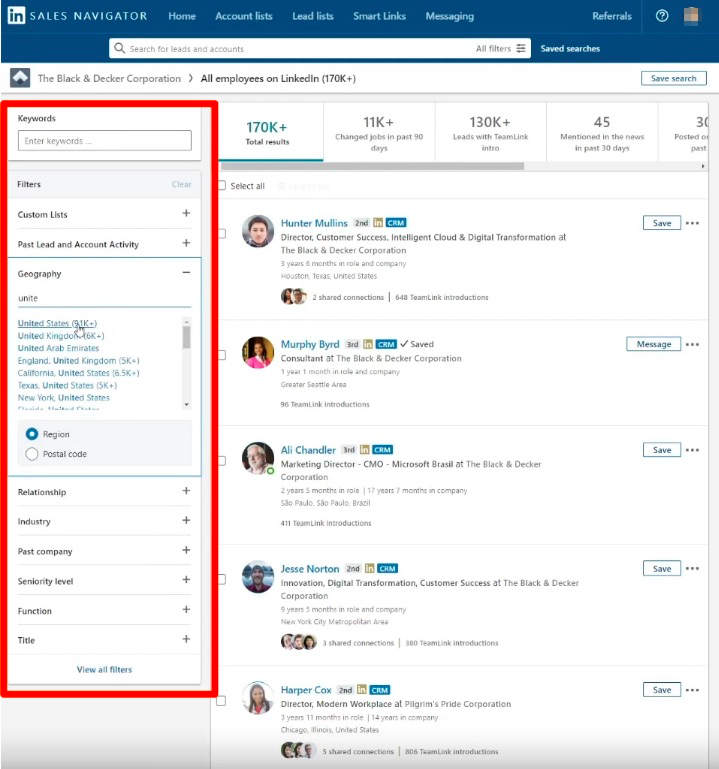Click the results tabs horizontal scrollbar
The height and width of the screenshot is (769, 719).
point(372,166)
